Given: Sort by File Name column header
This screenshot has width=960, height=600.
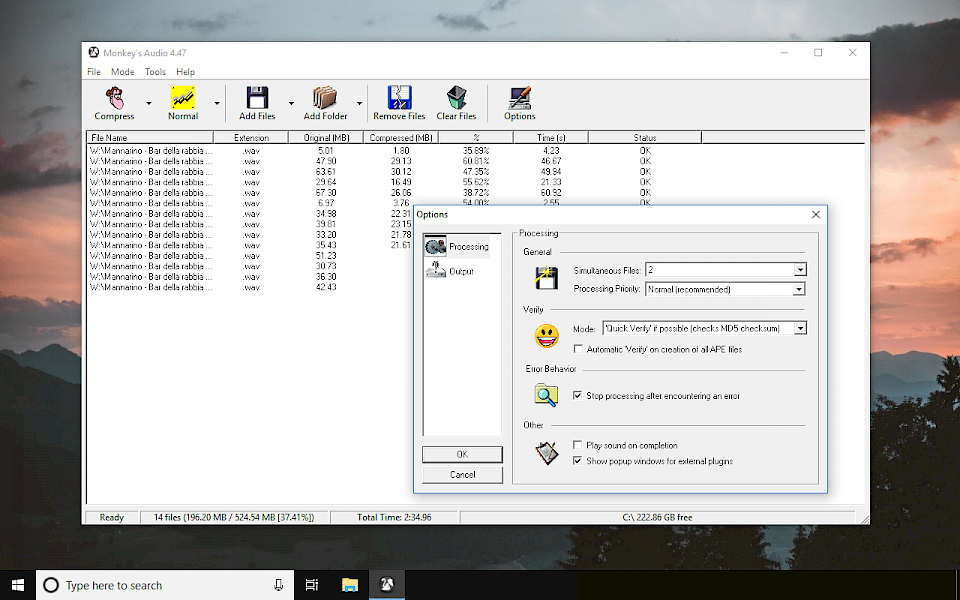Looking at the screenshot, I should pos(150,138).
